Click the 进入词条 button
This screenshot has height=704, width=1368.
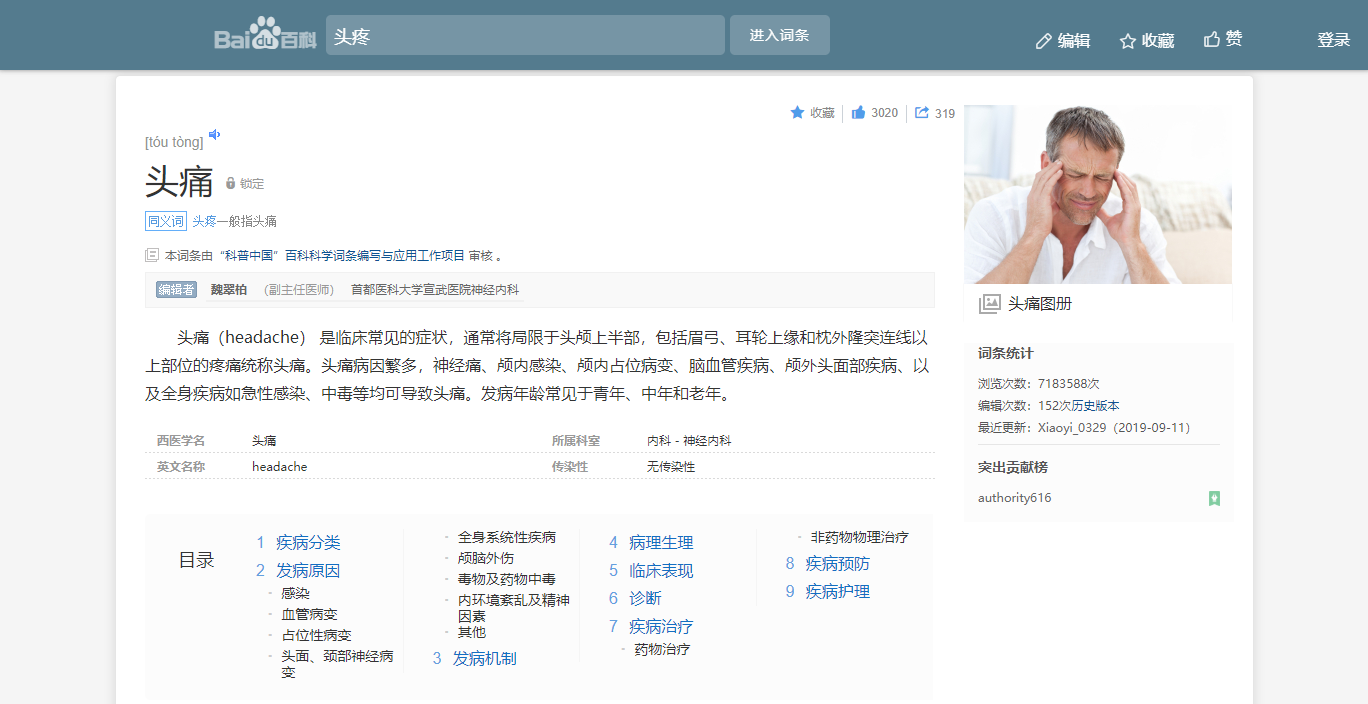coord(780,35)
